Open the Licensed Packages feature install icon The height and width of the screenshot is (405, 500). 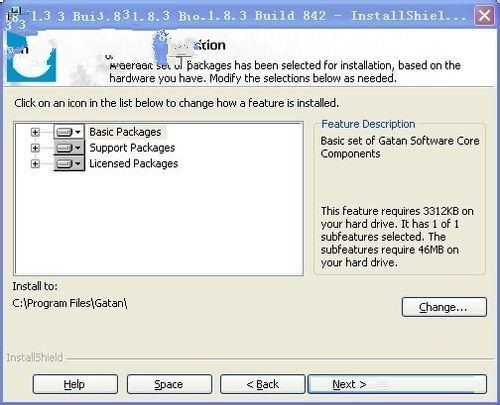pyautogui.click(x=69, y=163)
